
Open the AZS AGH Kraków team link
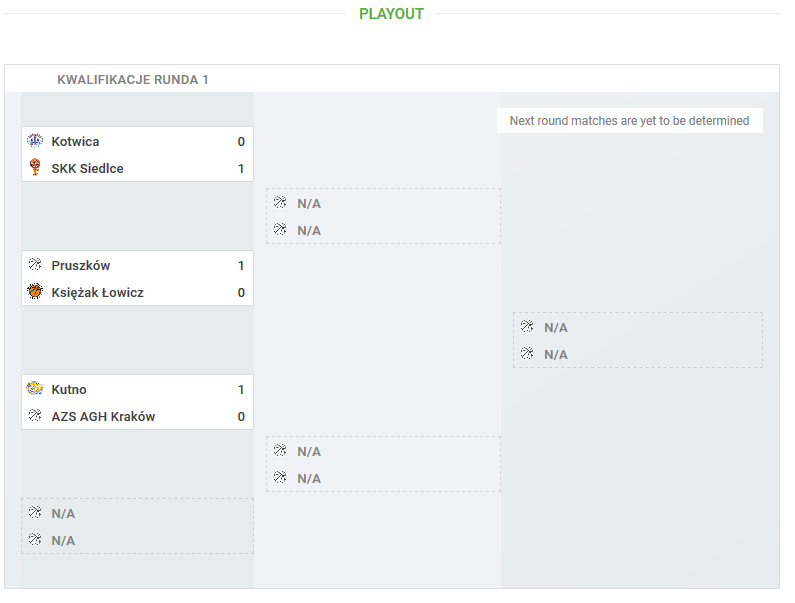103,416
